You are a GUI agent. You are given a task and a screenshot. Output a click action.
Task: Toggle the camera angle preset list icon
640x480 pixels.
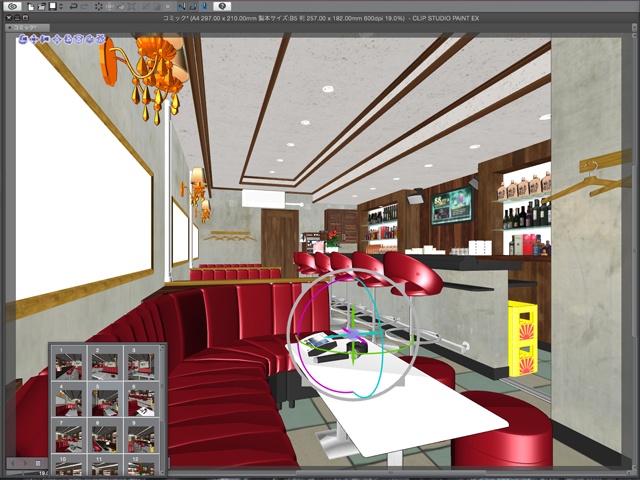38,463
